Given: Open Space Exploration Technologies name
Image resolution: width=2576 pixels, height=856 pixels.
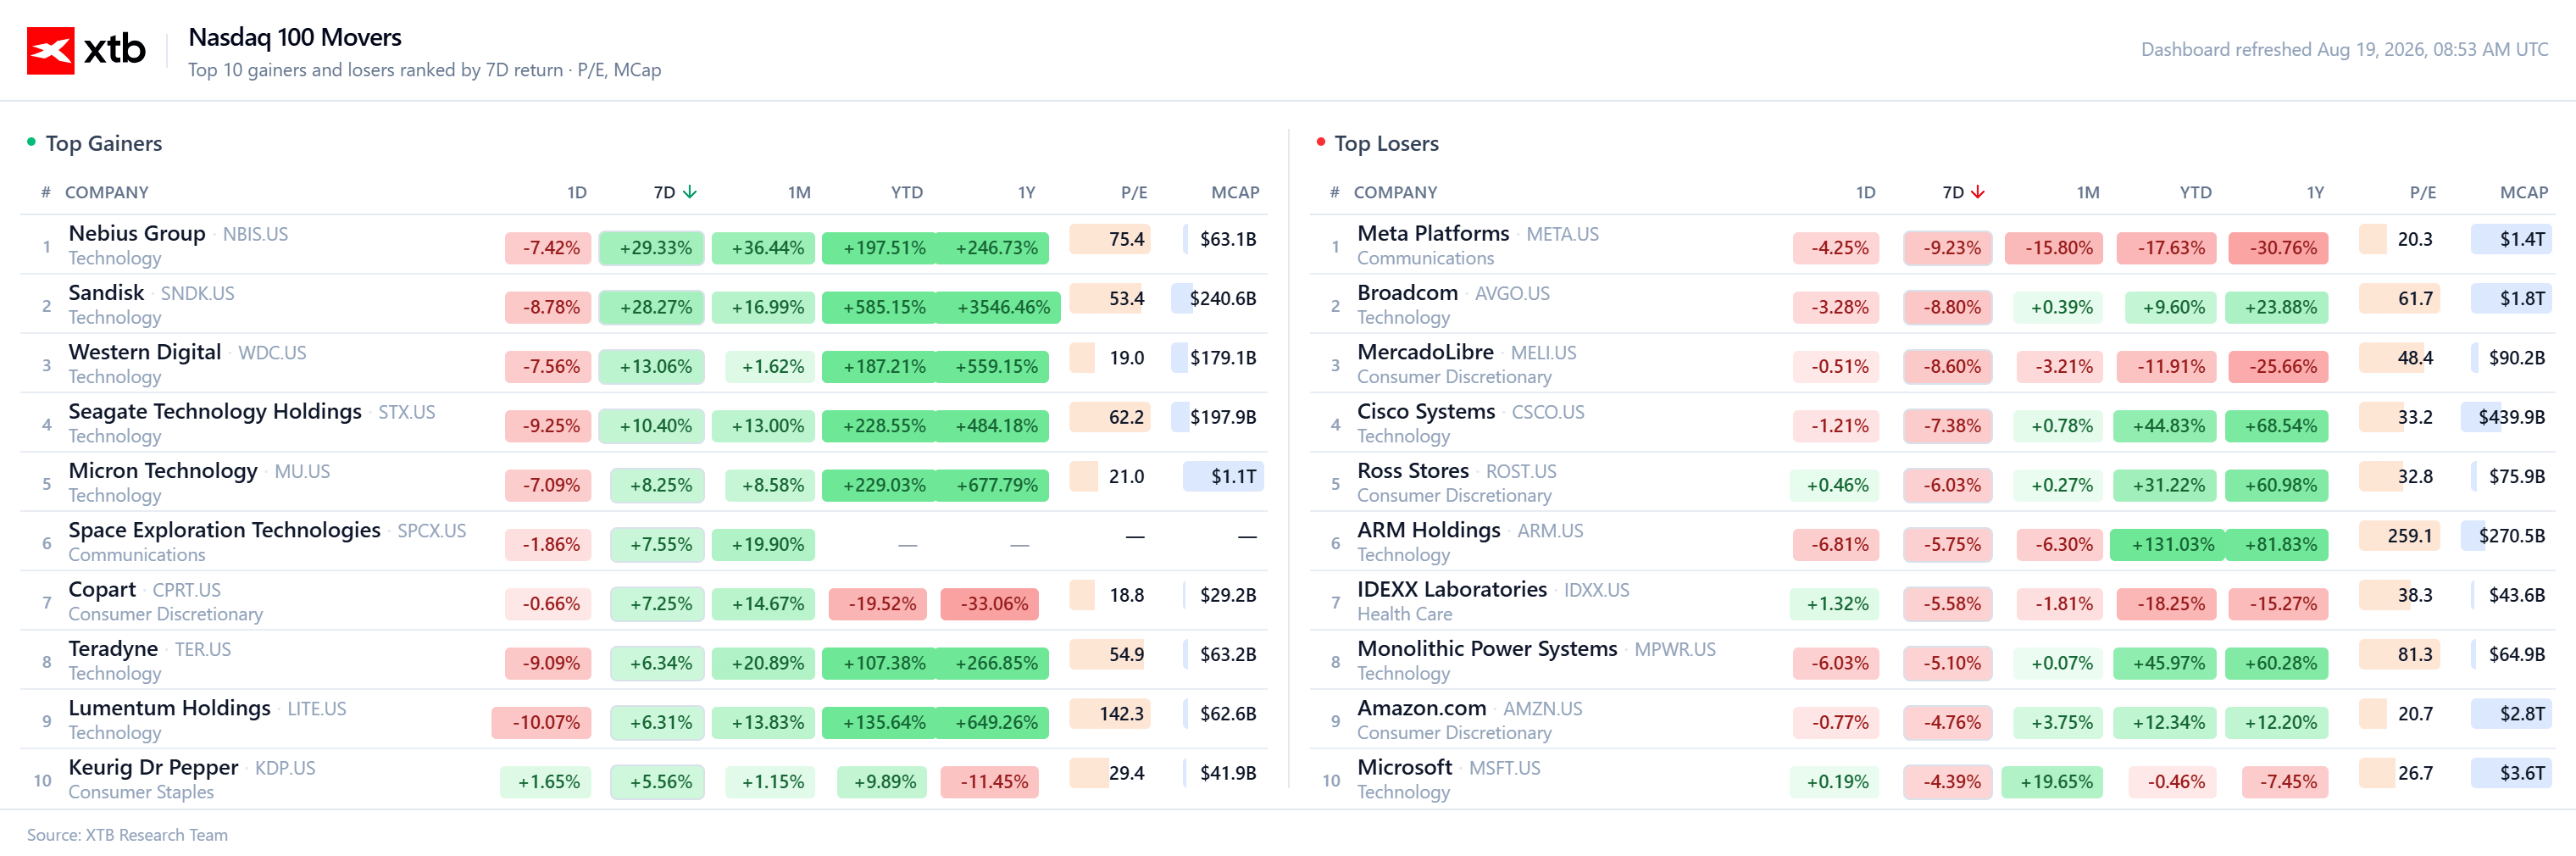Looking at the screenshot, I should click(224, 530).
